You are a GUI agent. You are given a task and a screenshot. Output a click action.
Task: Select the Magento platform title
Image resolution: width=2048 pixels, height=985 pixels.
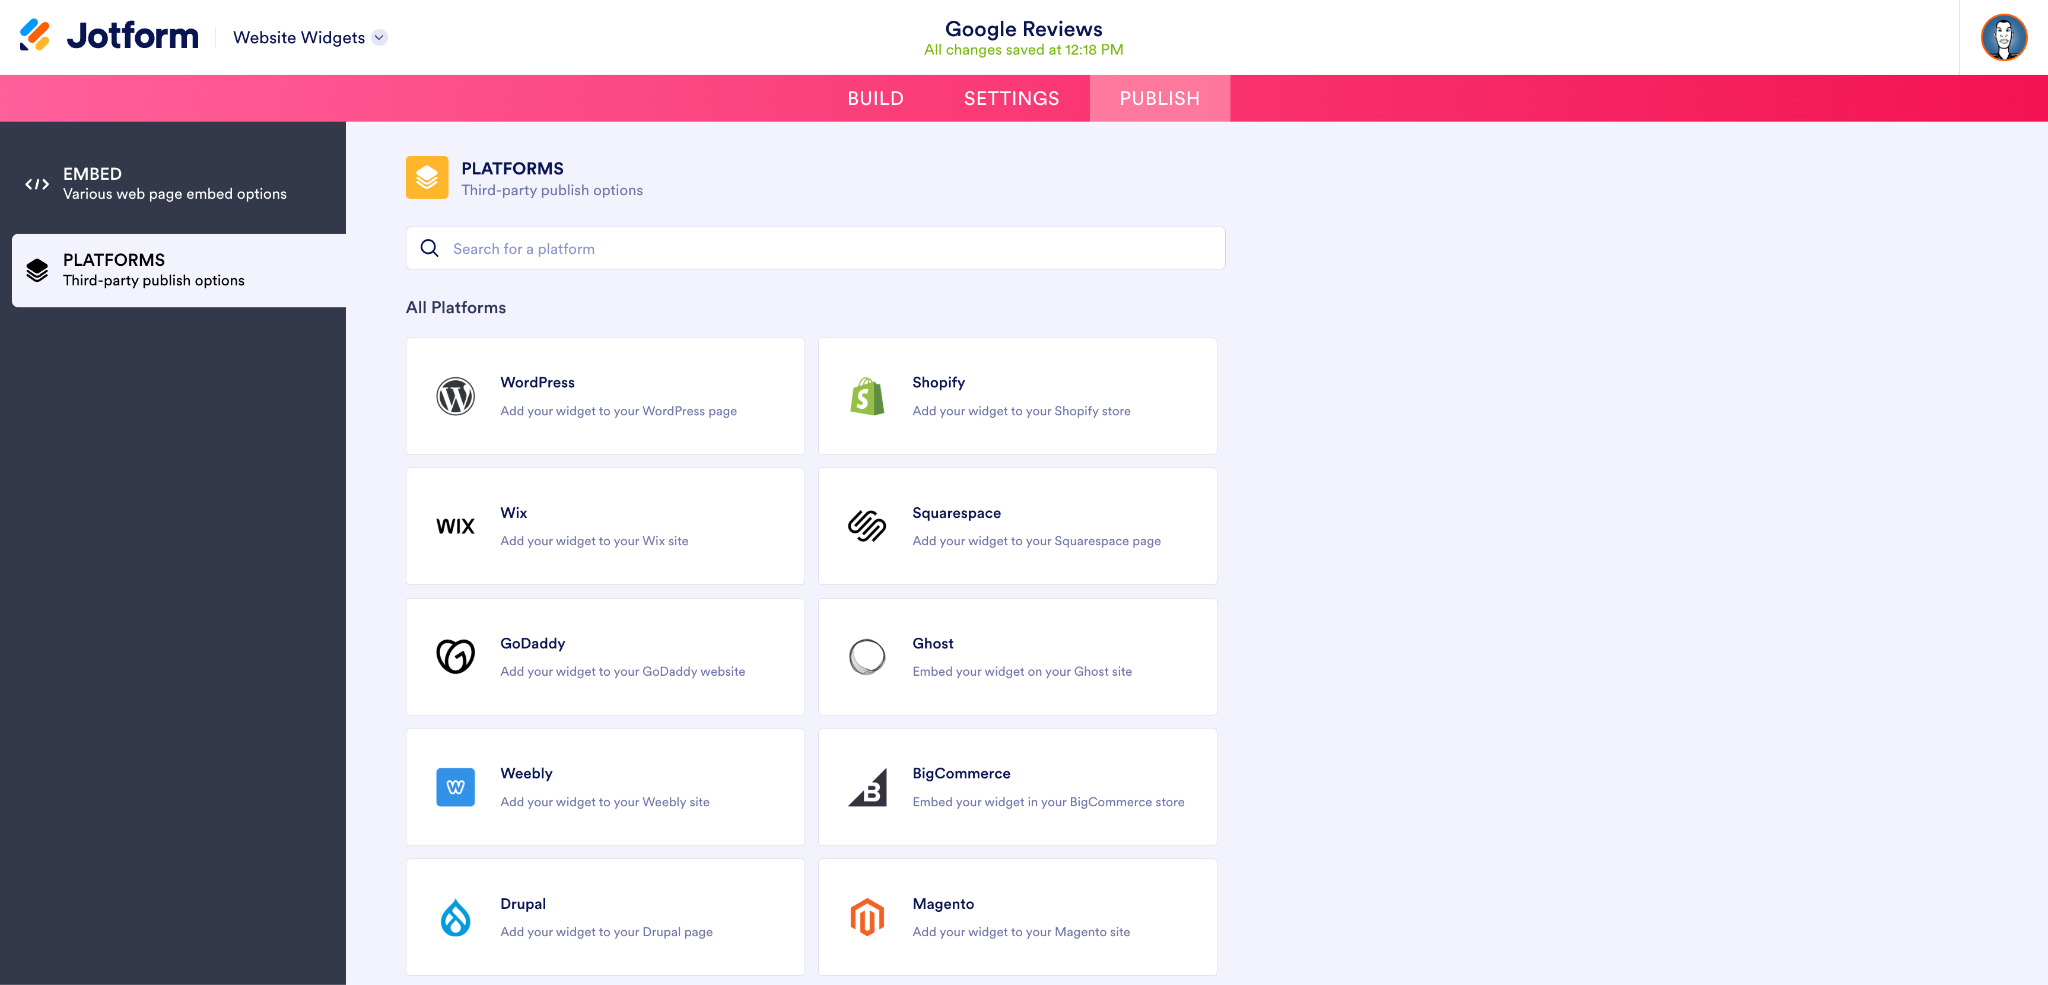click(943, 904)
